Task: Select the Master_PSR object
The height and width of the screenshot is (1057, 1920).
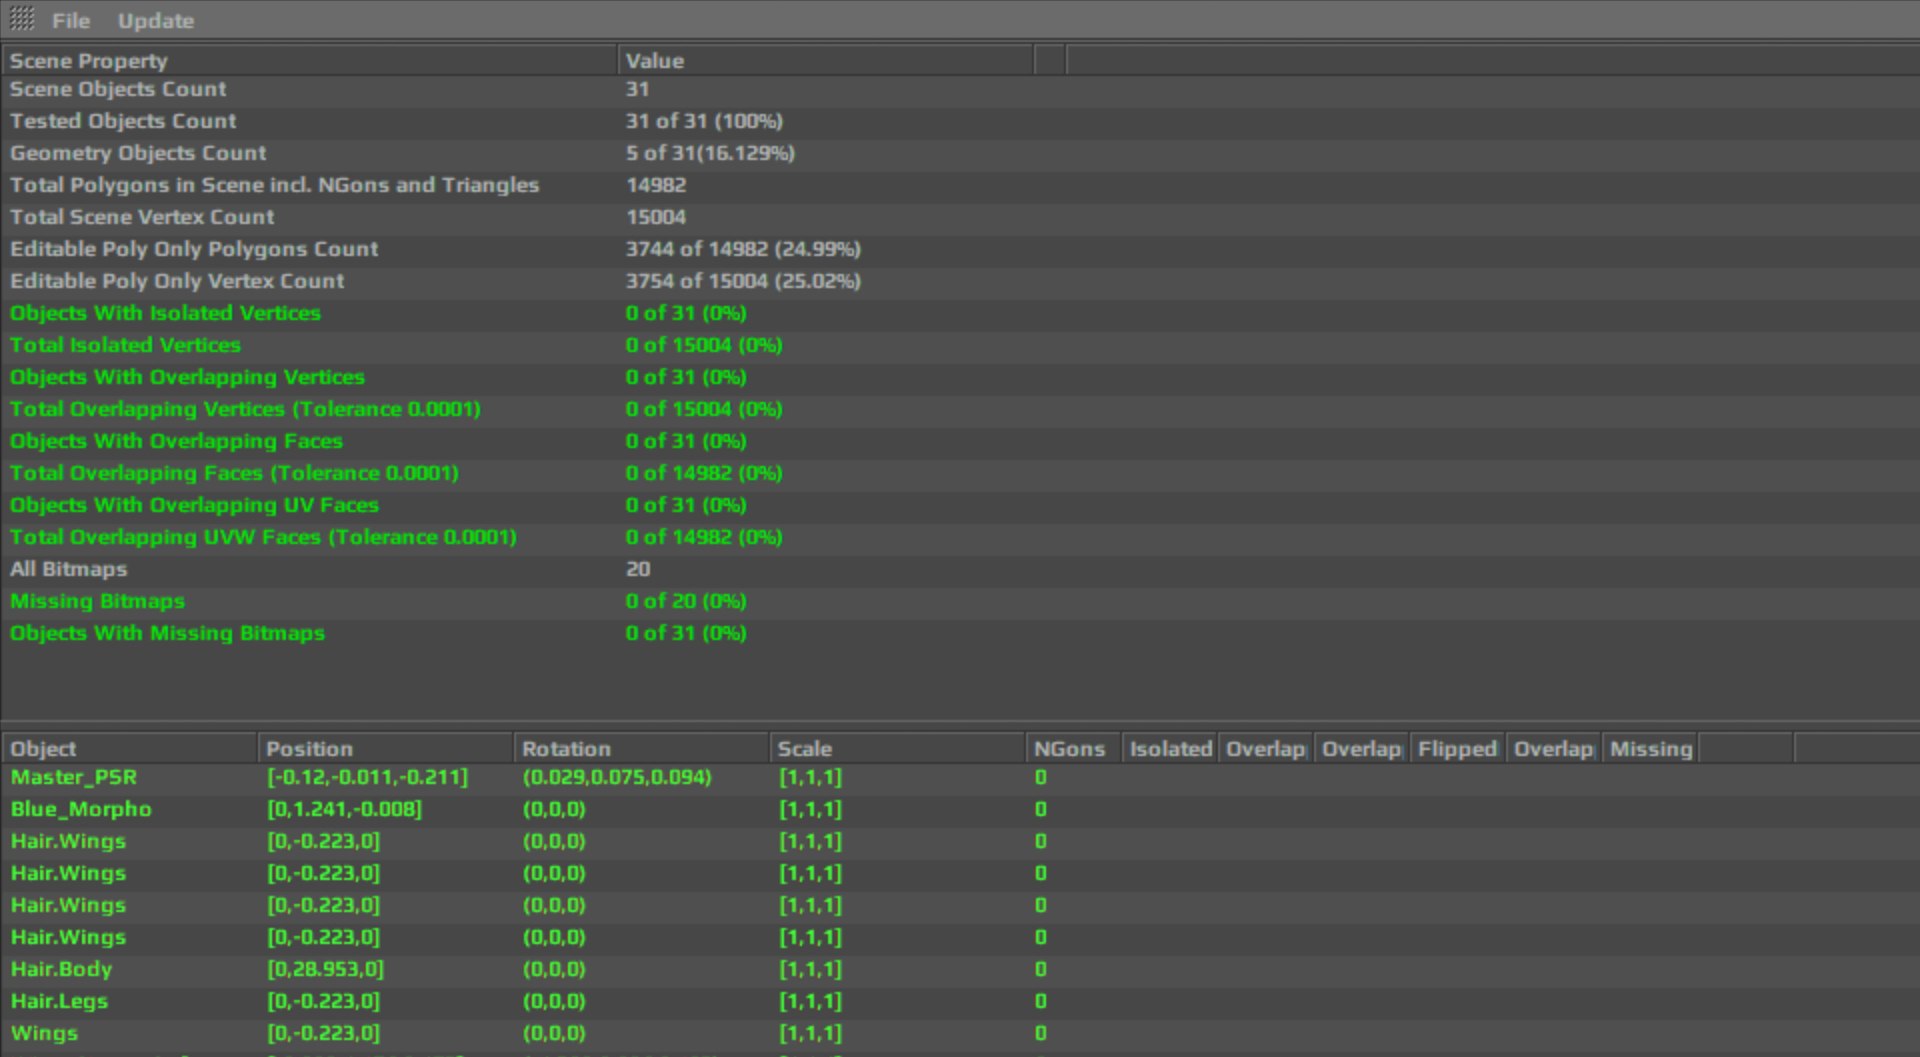Action: click(x=74, y=778)
